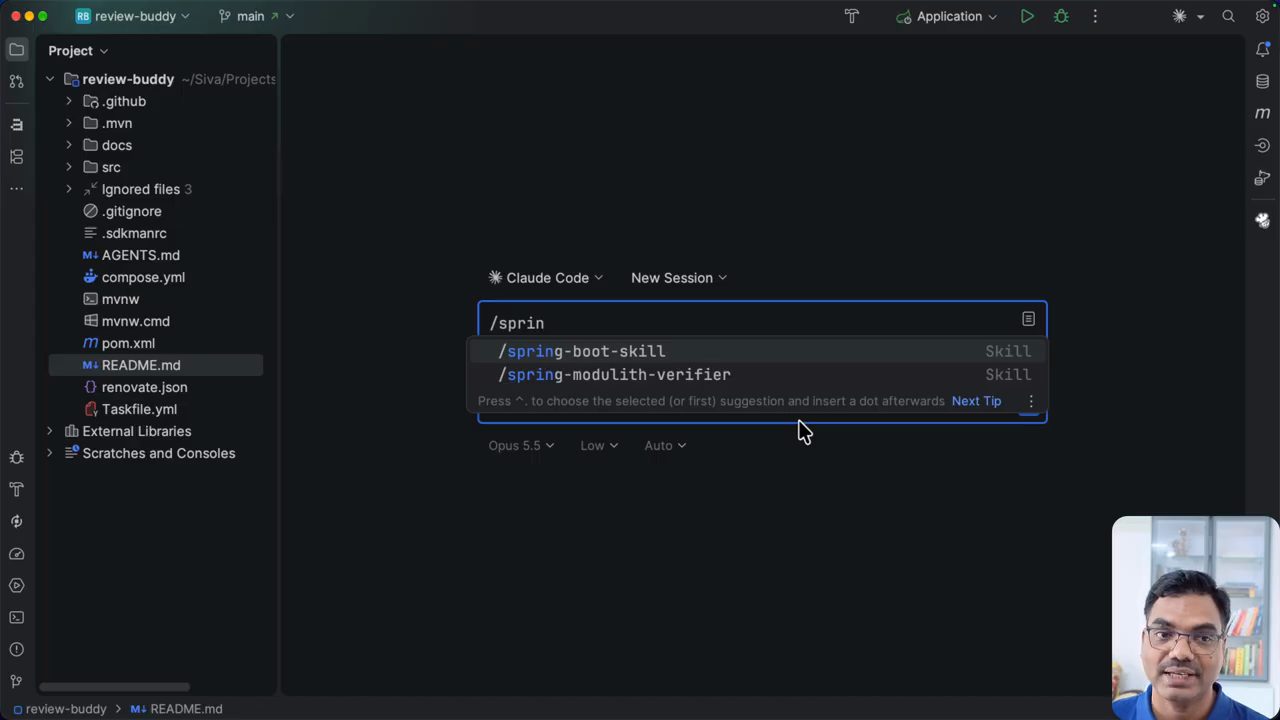This screenshot has width=1280, height=720.
Task: Expand the .github folder
Action: click(69, 101)
